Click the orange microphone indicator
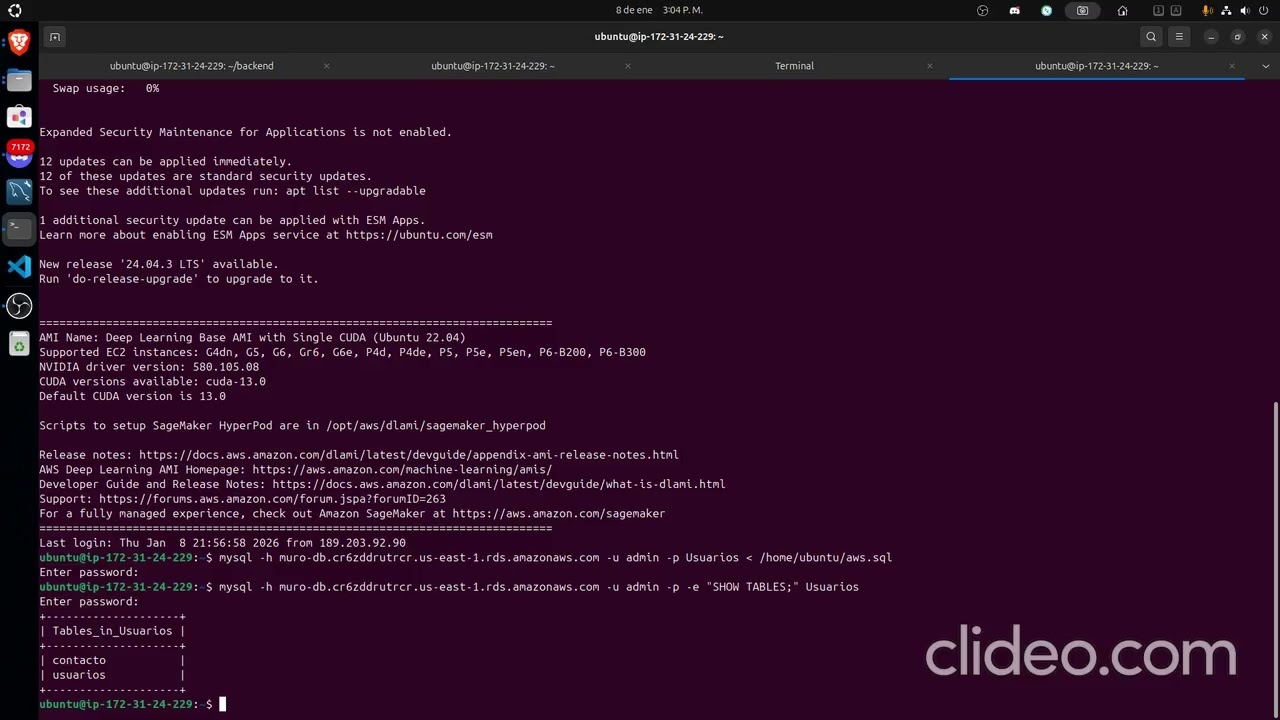 [x=1208, y=10]
